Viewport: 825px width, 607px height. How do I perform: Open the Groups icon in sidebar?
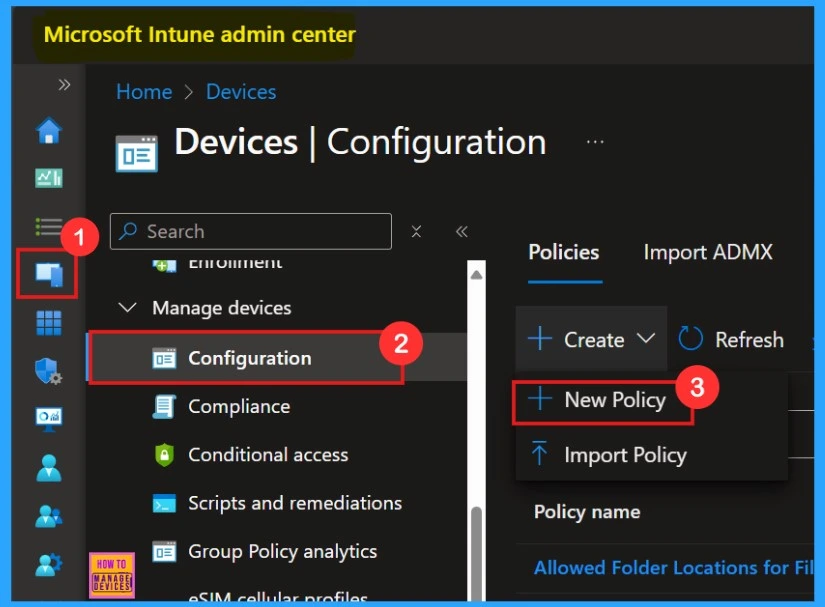(49, 516)
